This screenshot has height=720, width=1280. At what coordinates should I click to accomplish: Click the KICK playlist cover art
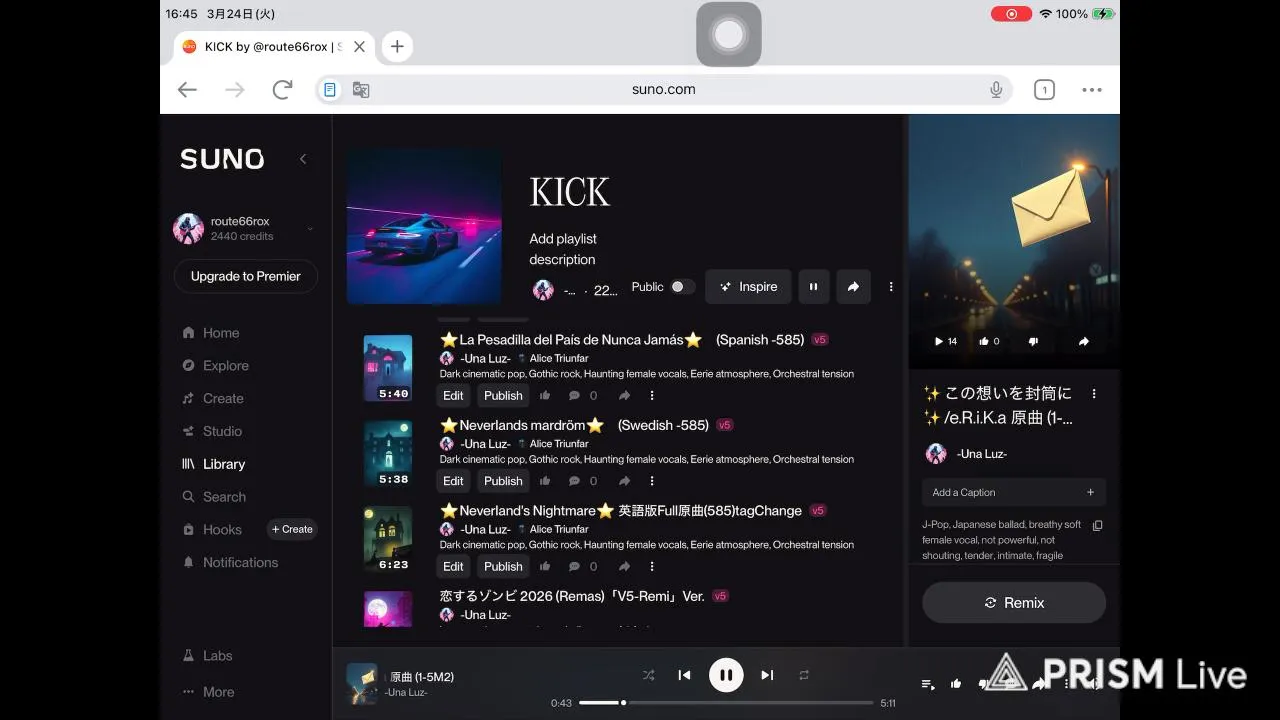coord(424,226)
